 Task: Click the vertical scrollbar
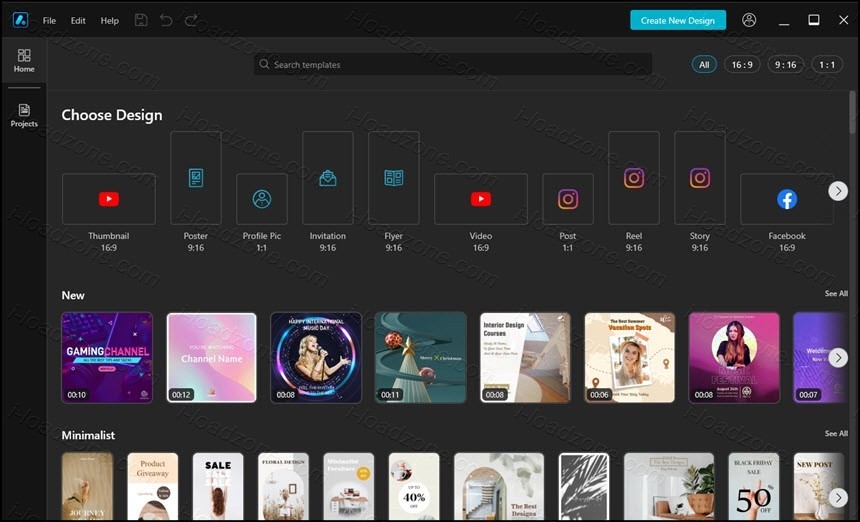click(852, 112)
